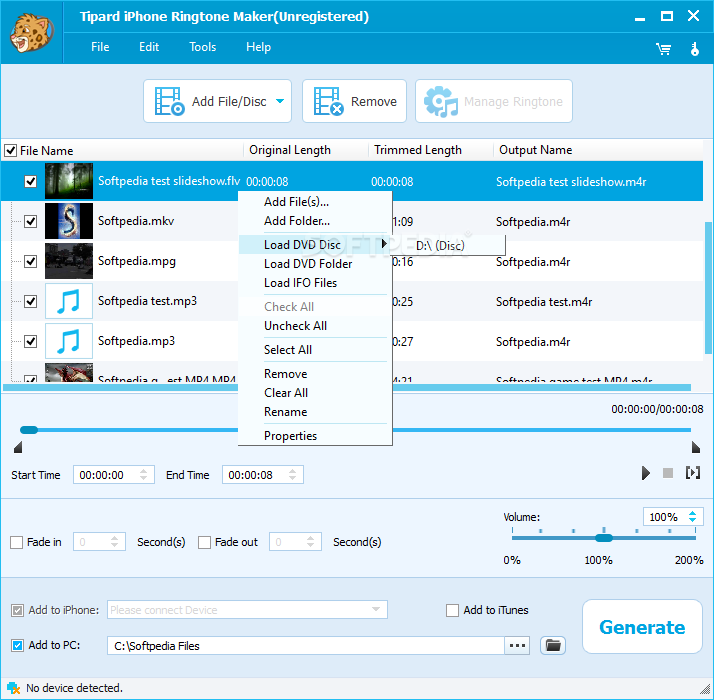Image resolution: width=714 pixels, height=700 pixels.
Task: Click the left trim start marker
Action: [x=18, y=447]
